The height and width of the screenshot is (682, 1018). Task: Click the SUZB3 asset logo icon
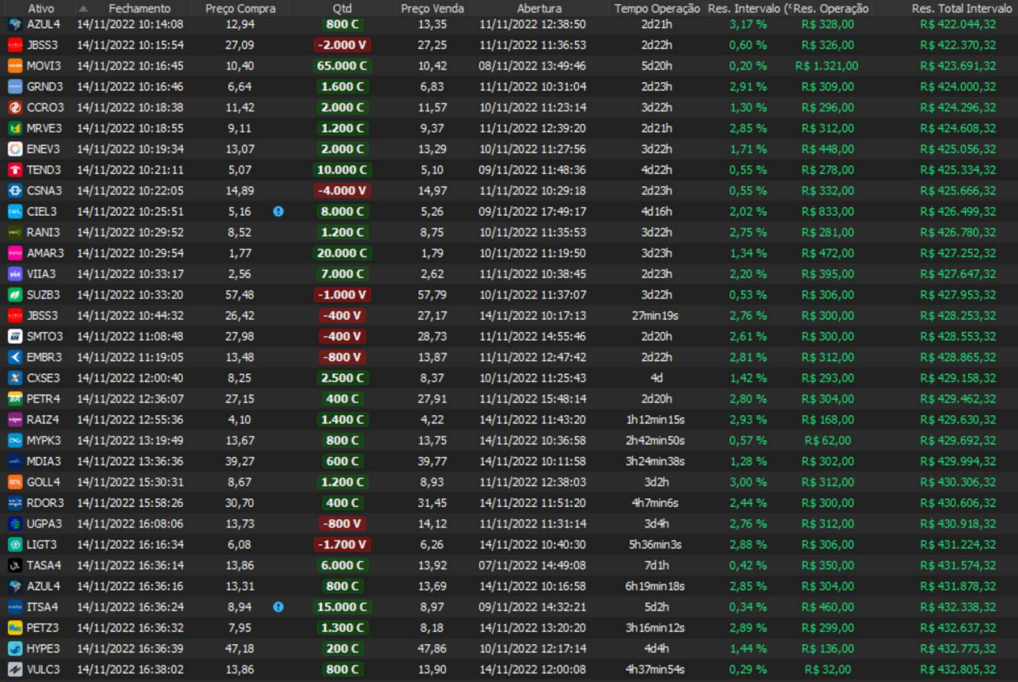tap(15, 295)
